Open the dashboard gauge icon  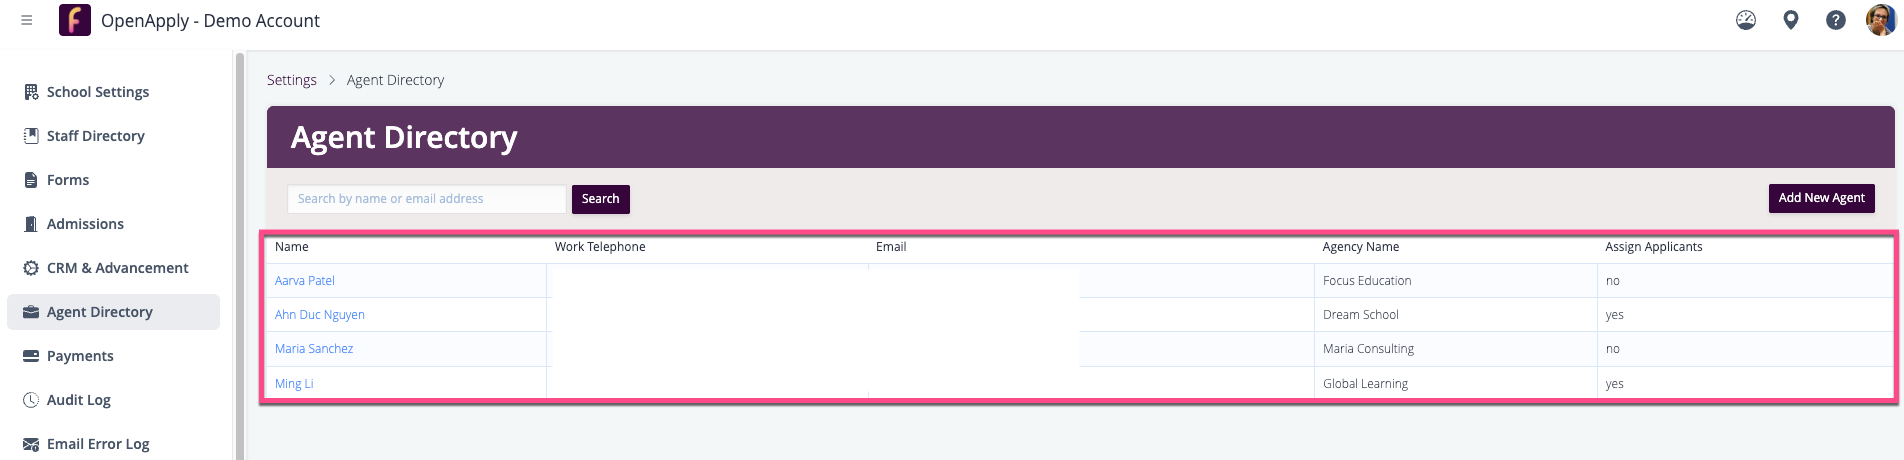click(x=1746, y=20)
